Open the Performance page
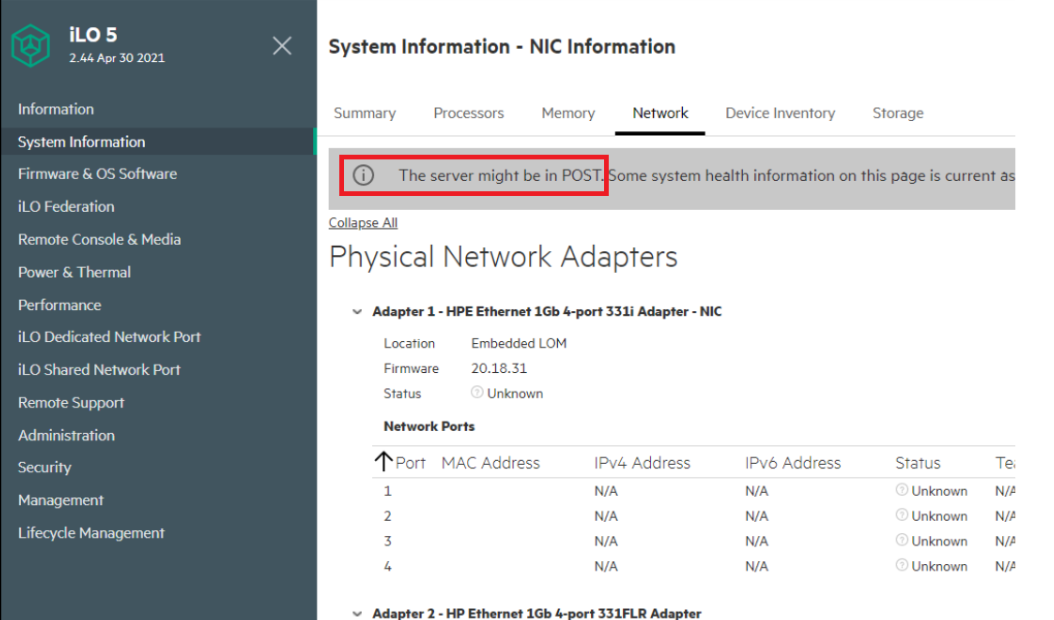Viewport: 1054px width, 620px height. [x=60, y=305]
